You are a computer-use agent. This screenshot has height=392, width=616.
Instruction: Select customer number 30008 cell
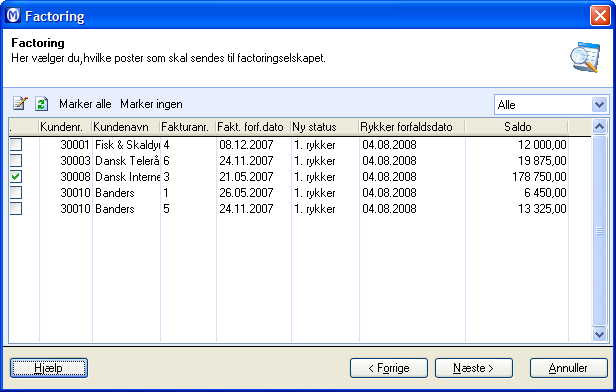point(75,177)
